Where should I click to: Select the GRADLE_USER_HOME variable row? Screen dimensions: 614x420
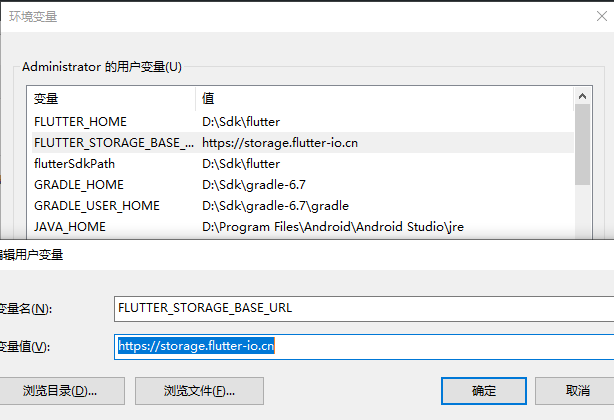303,206
